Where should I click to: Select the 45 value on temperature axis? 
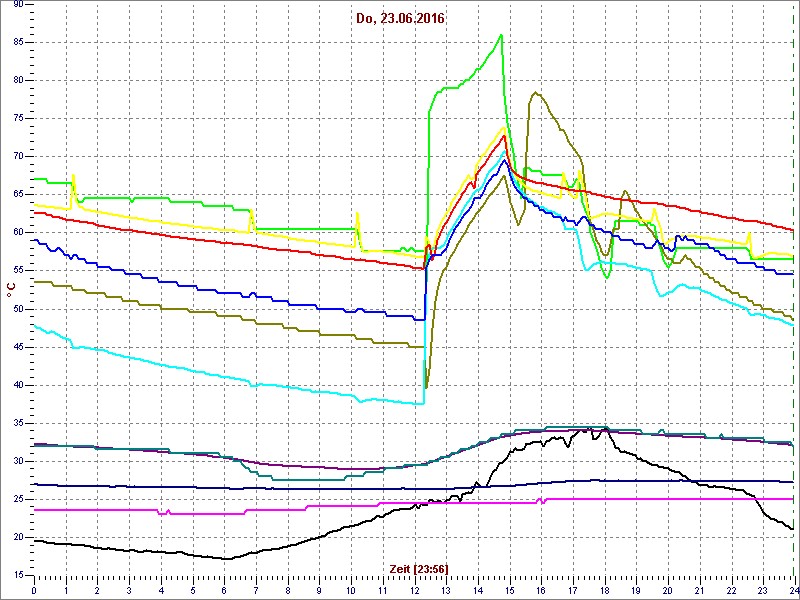pyautogui.click(x=18, y=347)
